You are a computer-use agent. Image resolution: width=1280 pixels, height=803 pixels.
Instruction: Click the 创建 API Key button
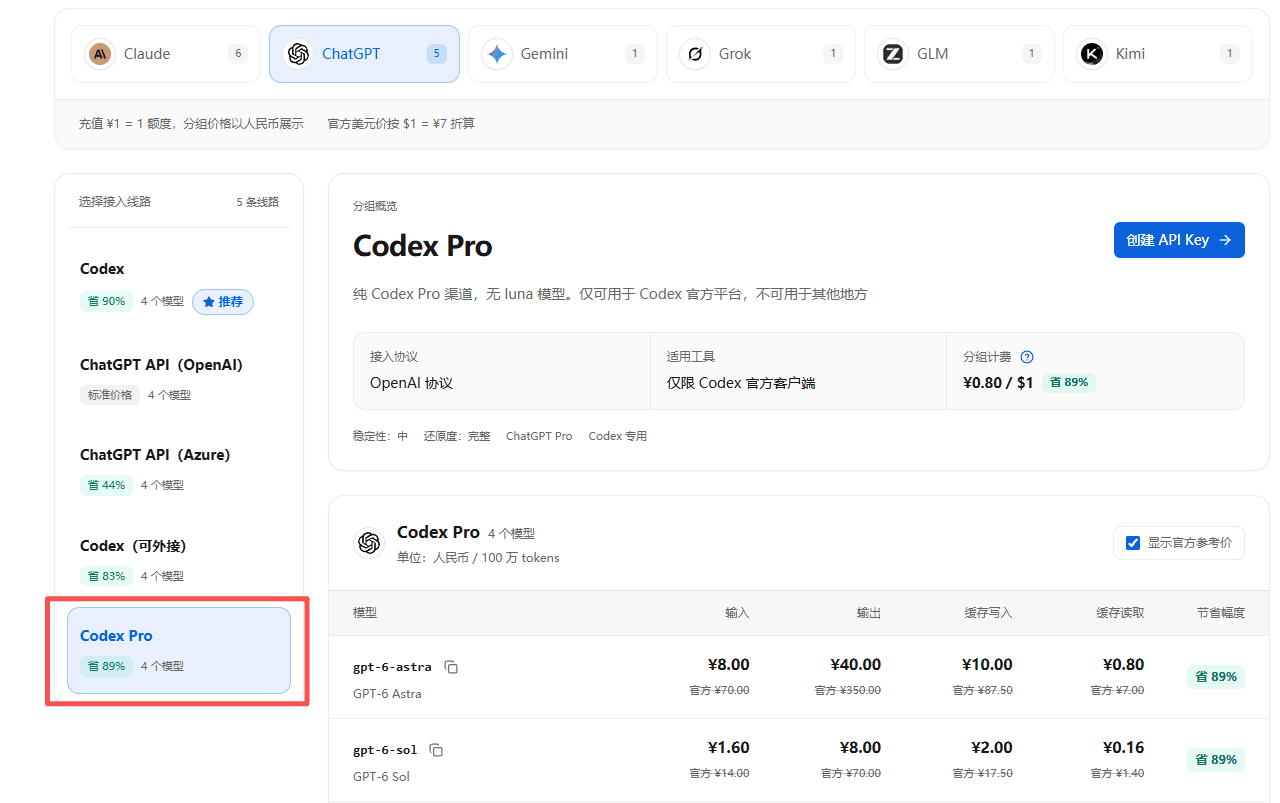(1179, 240)
